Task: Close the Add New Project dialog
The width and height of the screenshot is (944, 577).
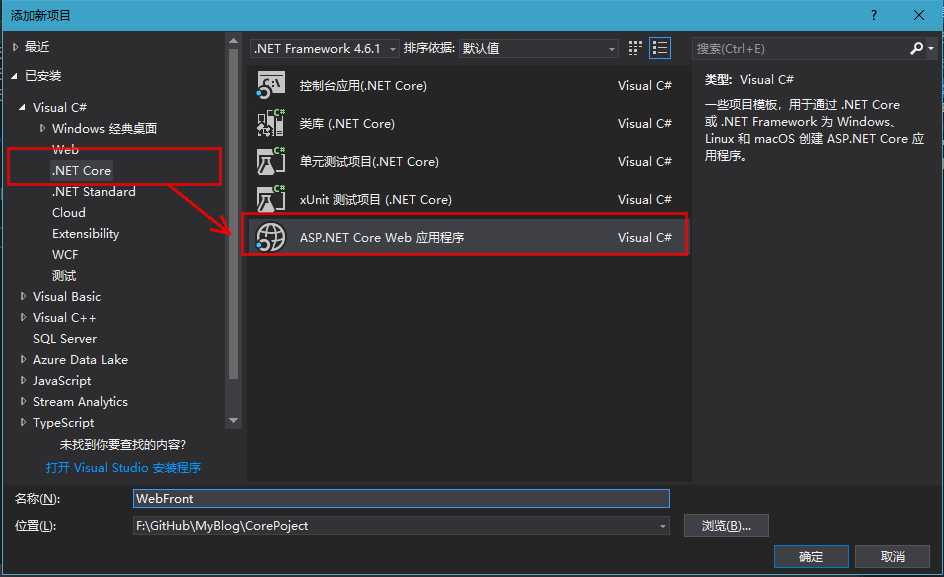Action: tap(919, 15)
